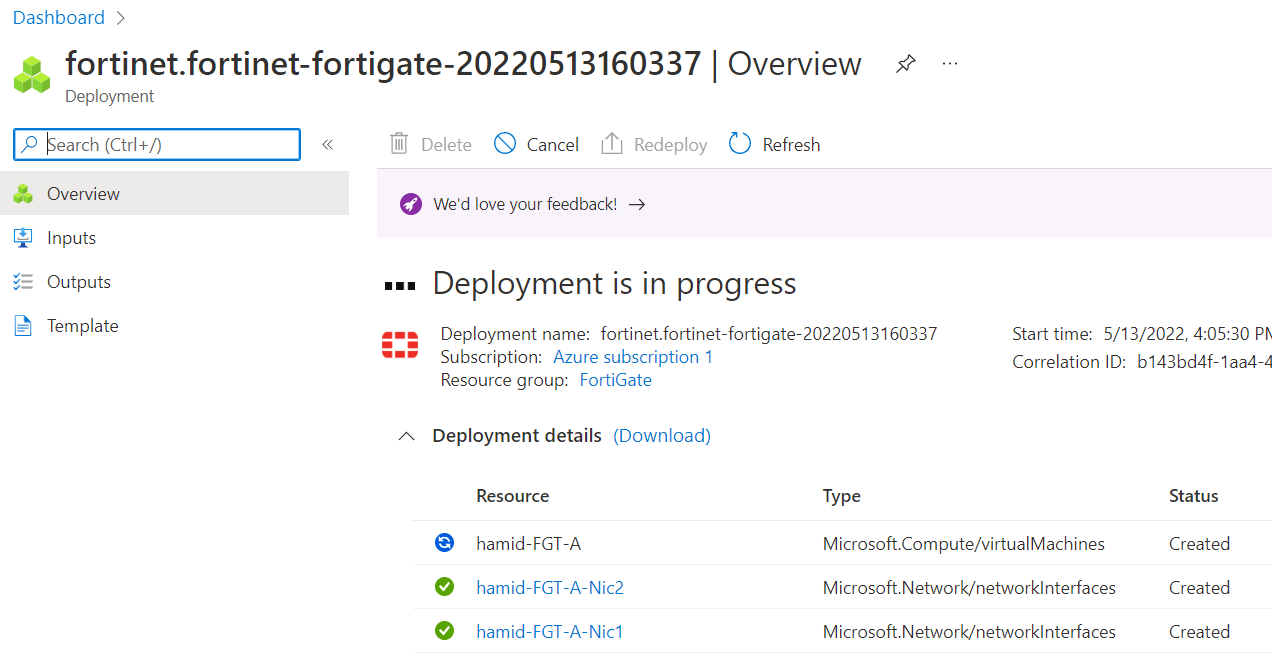Click the deployment name value text
Viewport: 1272px width, 653px height.
coord(769,334)
